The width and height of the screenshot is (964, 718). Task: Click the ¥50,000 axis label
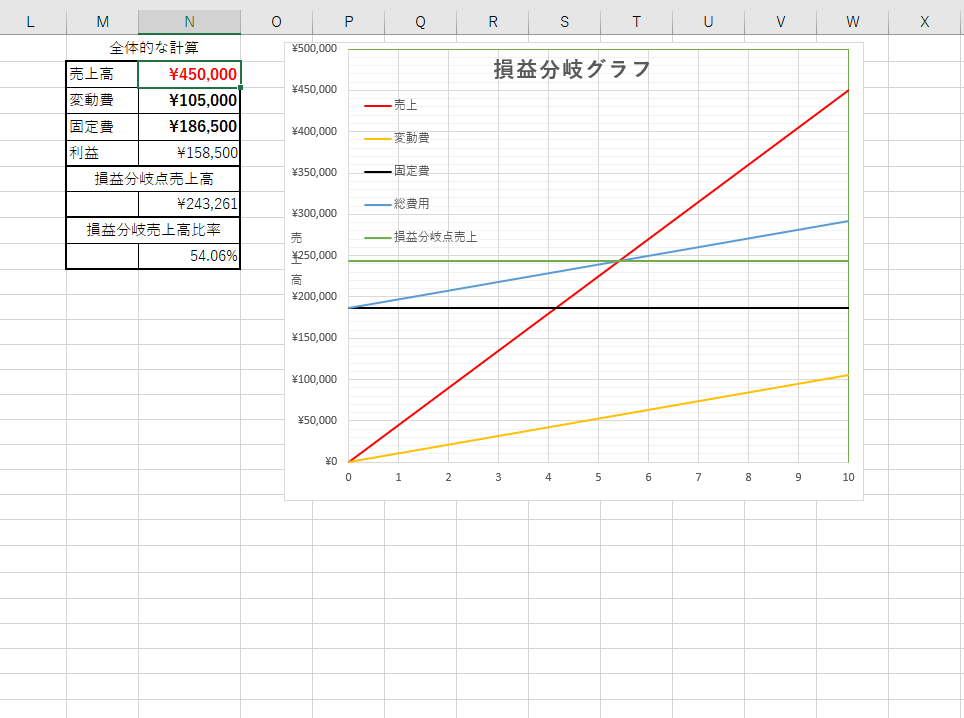(x=317, y=420)
